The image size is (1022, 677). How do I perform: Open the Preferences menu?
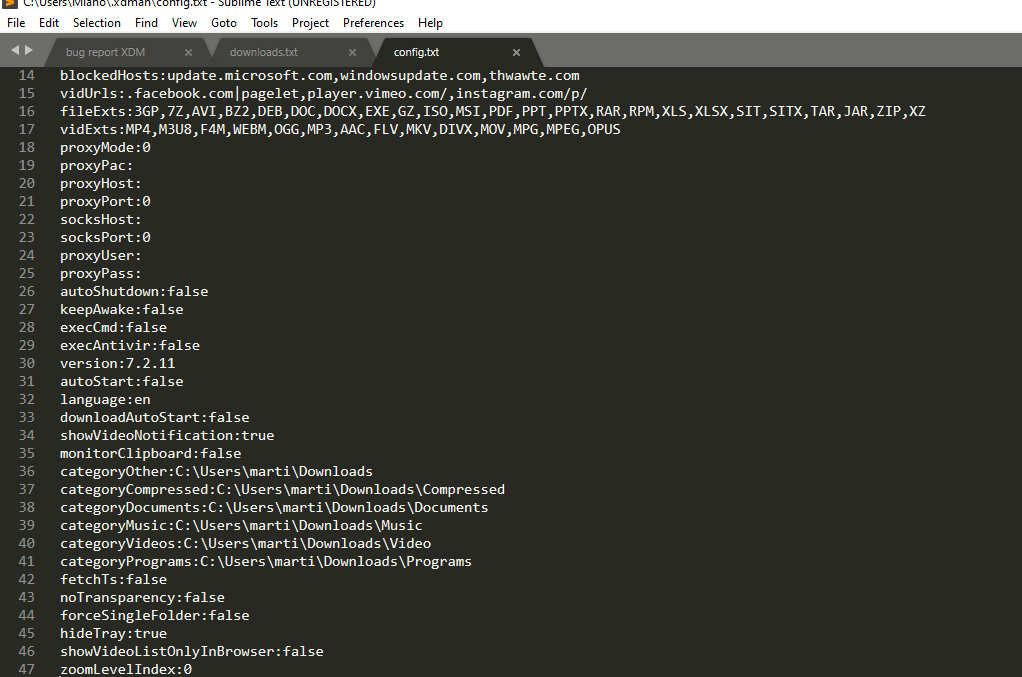[x=372, y=22]
